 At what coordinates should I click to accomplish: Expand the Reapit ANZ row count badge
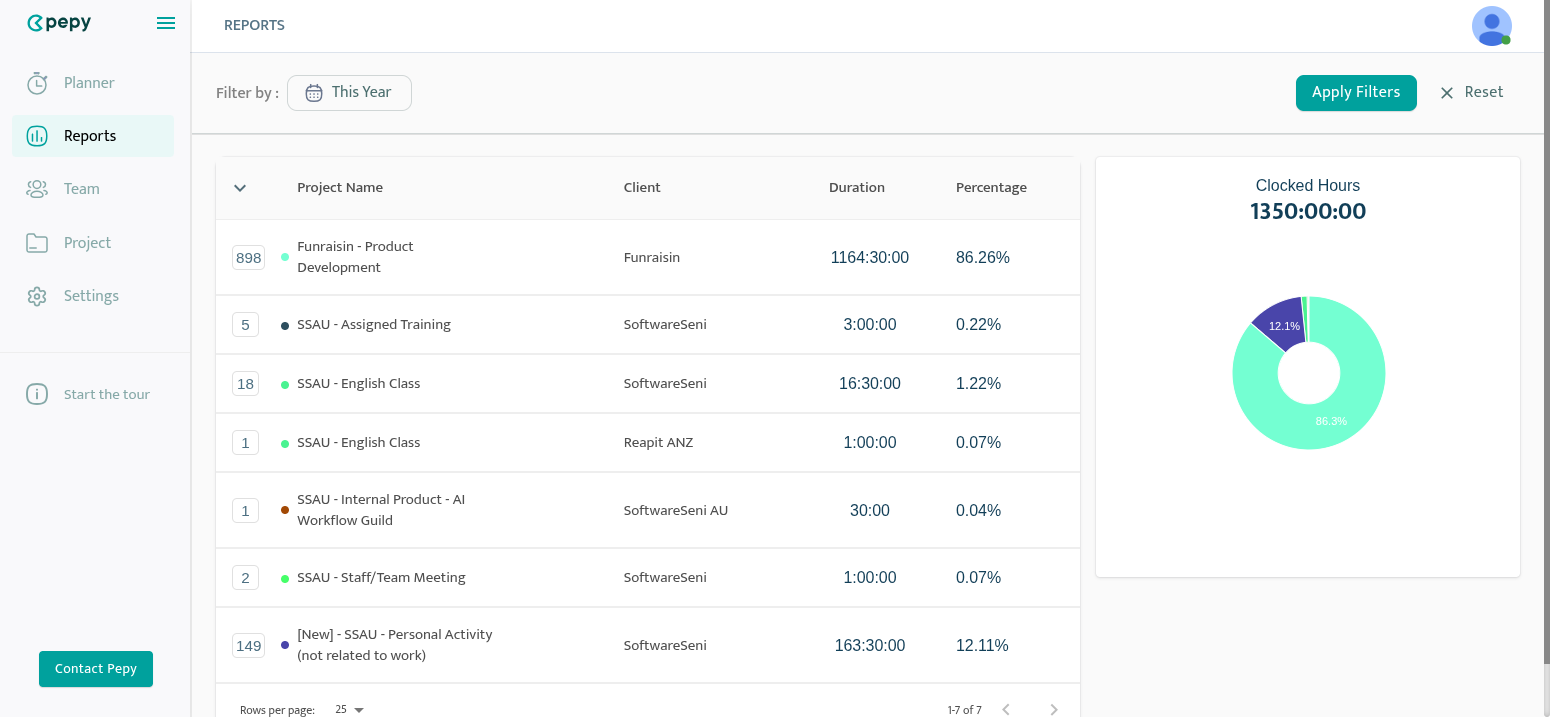pyautogui.click(x=246, y=443)
